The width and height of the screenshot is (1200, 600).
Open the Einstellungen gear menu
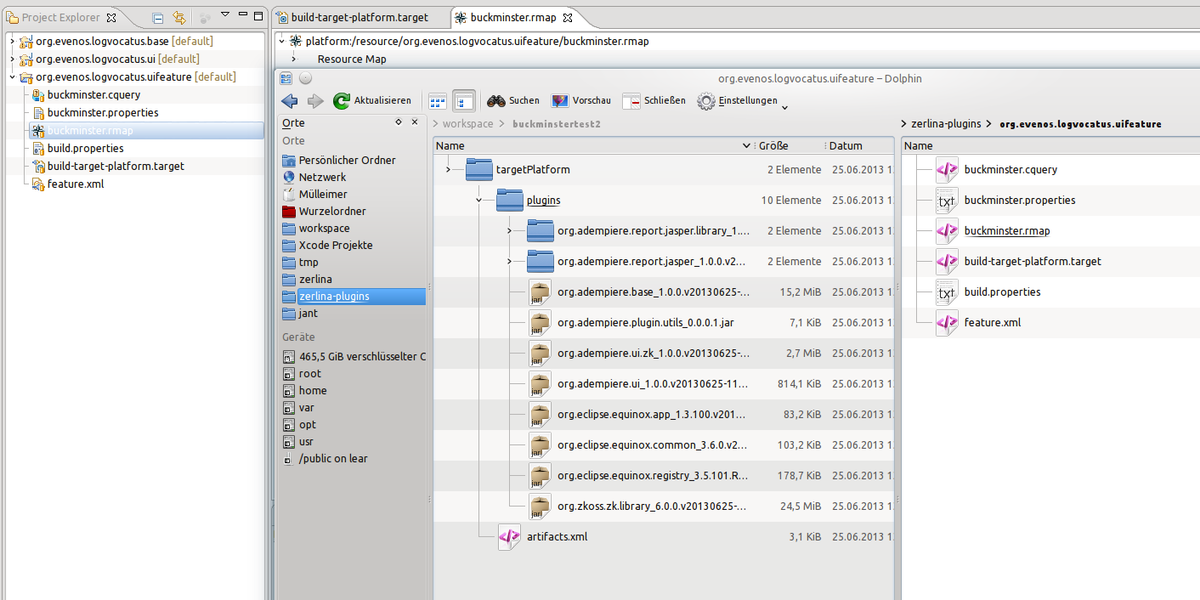(x=738, y=101)
